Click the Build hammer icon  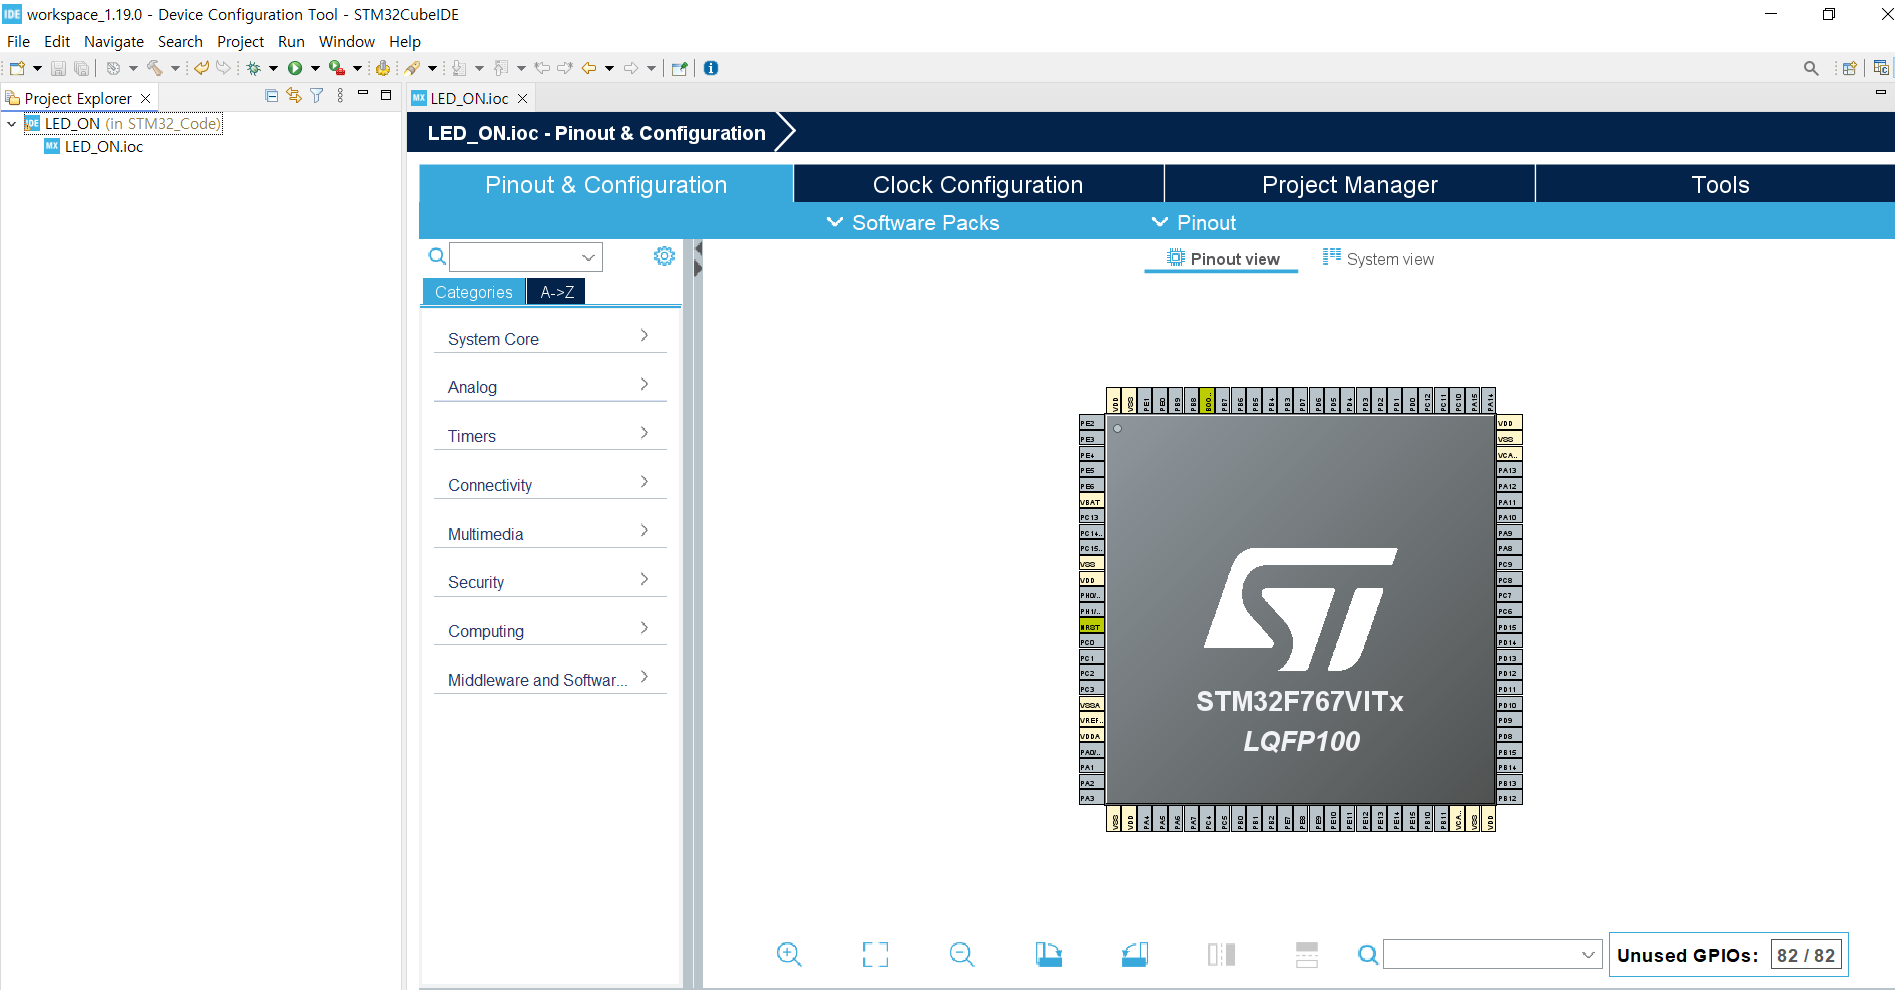[155, 68]
